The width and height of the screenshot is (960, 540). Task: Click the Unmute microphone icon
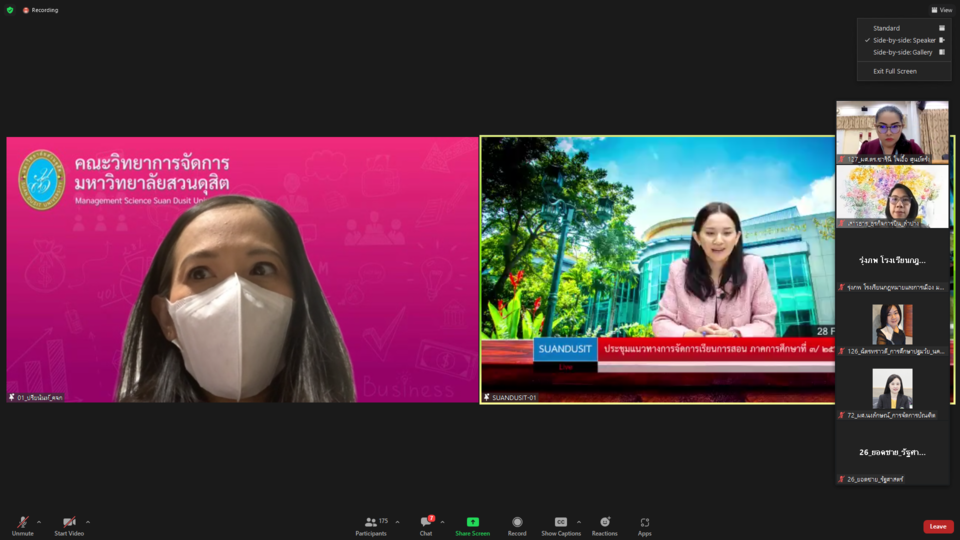(23, 522)
